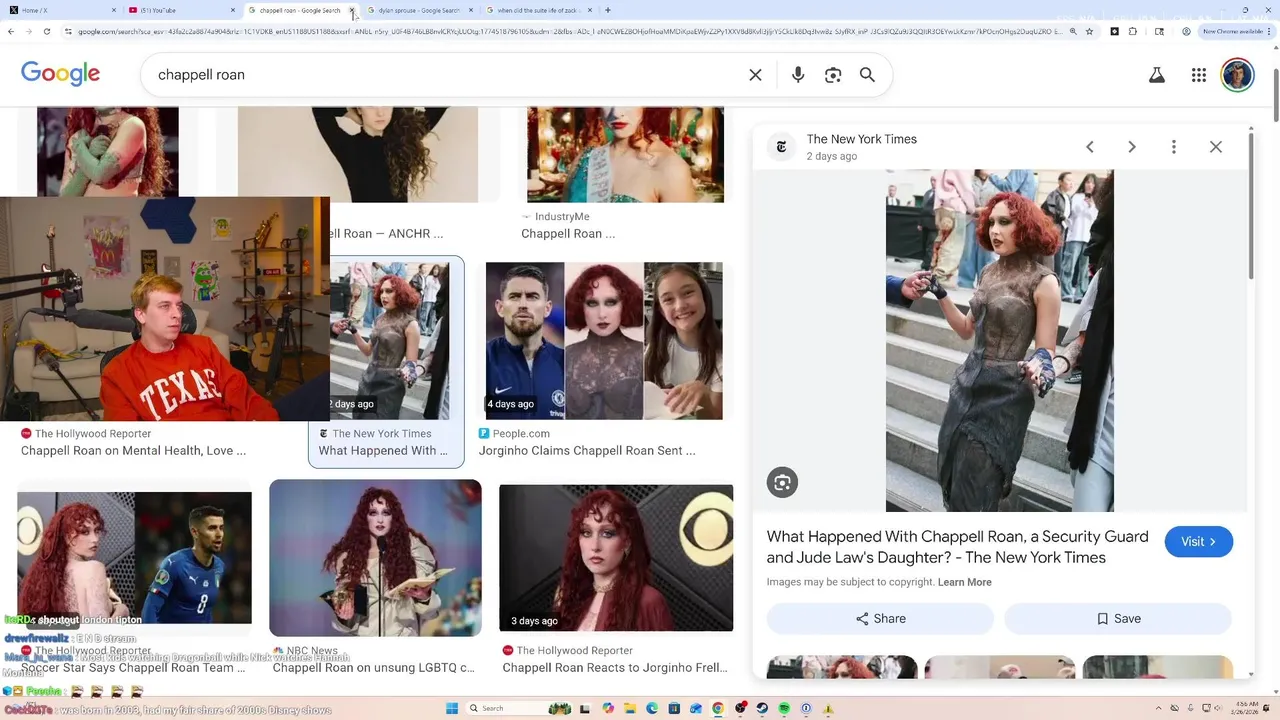Open New York Times article title link
This screenshot has height=720, width=1280.
click(x=958, y=547)
